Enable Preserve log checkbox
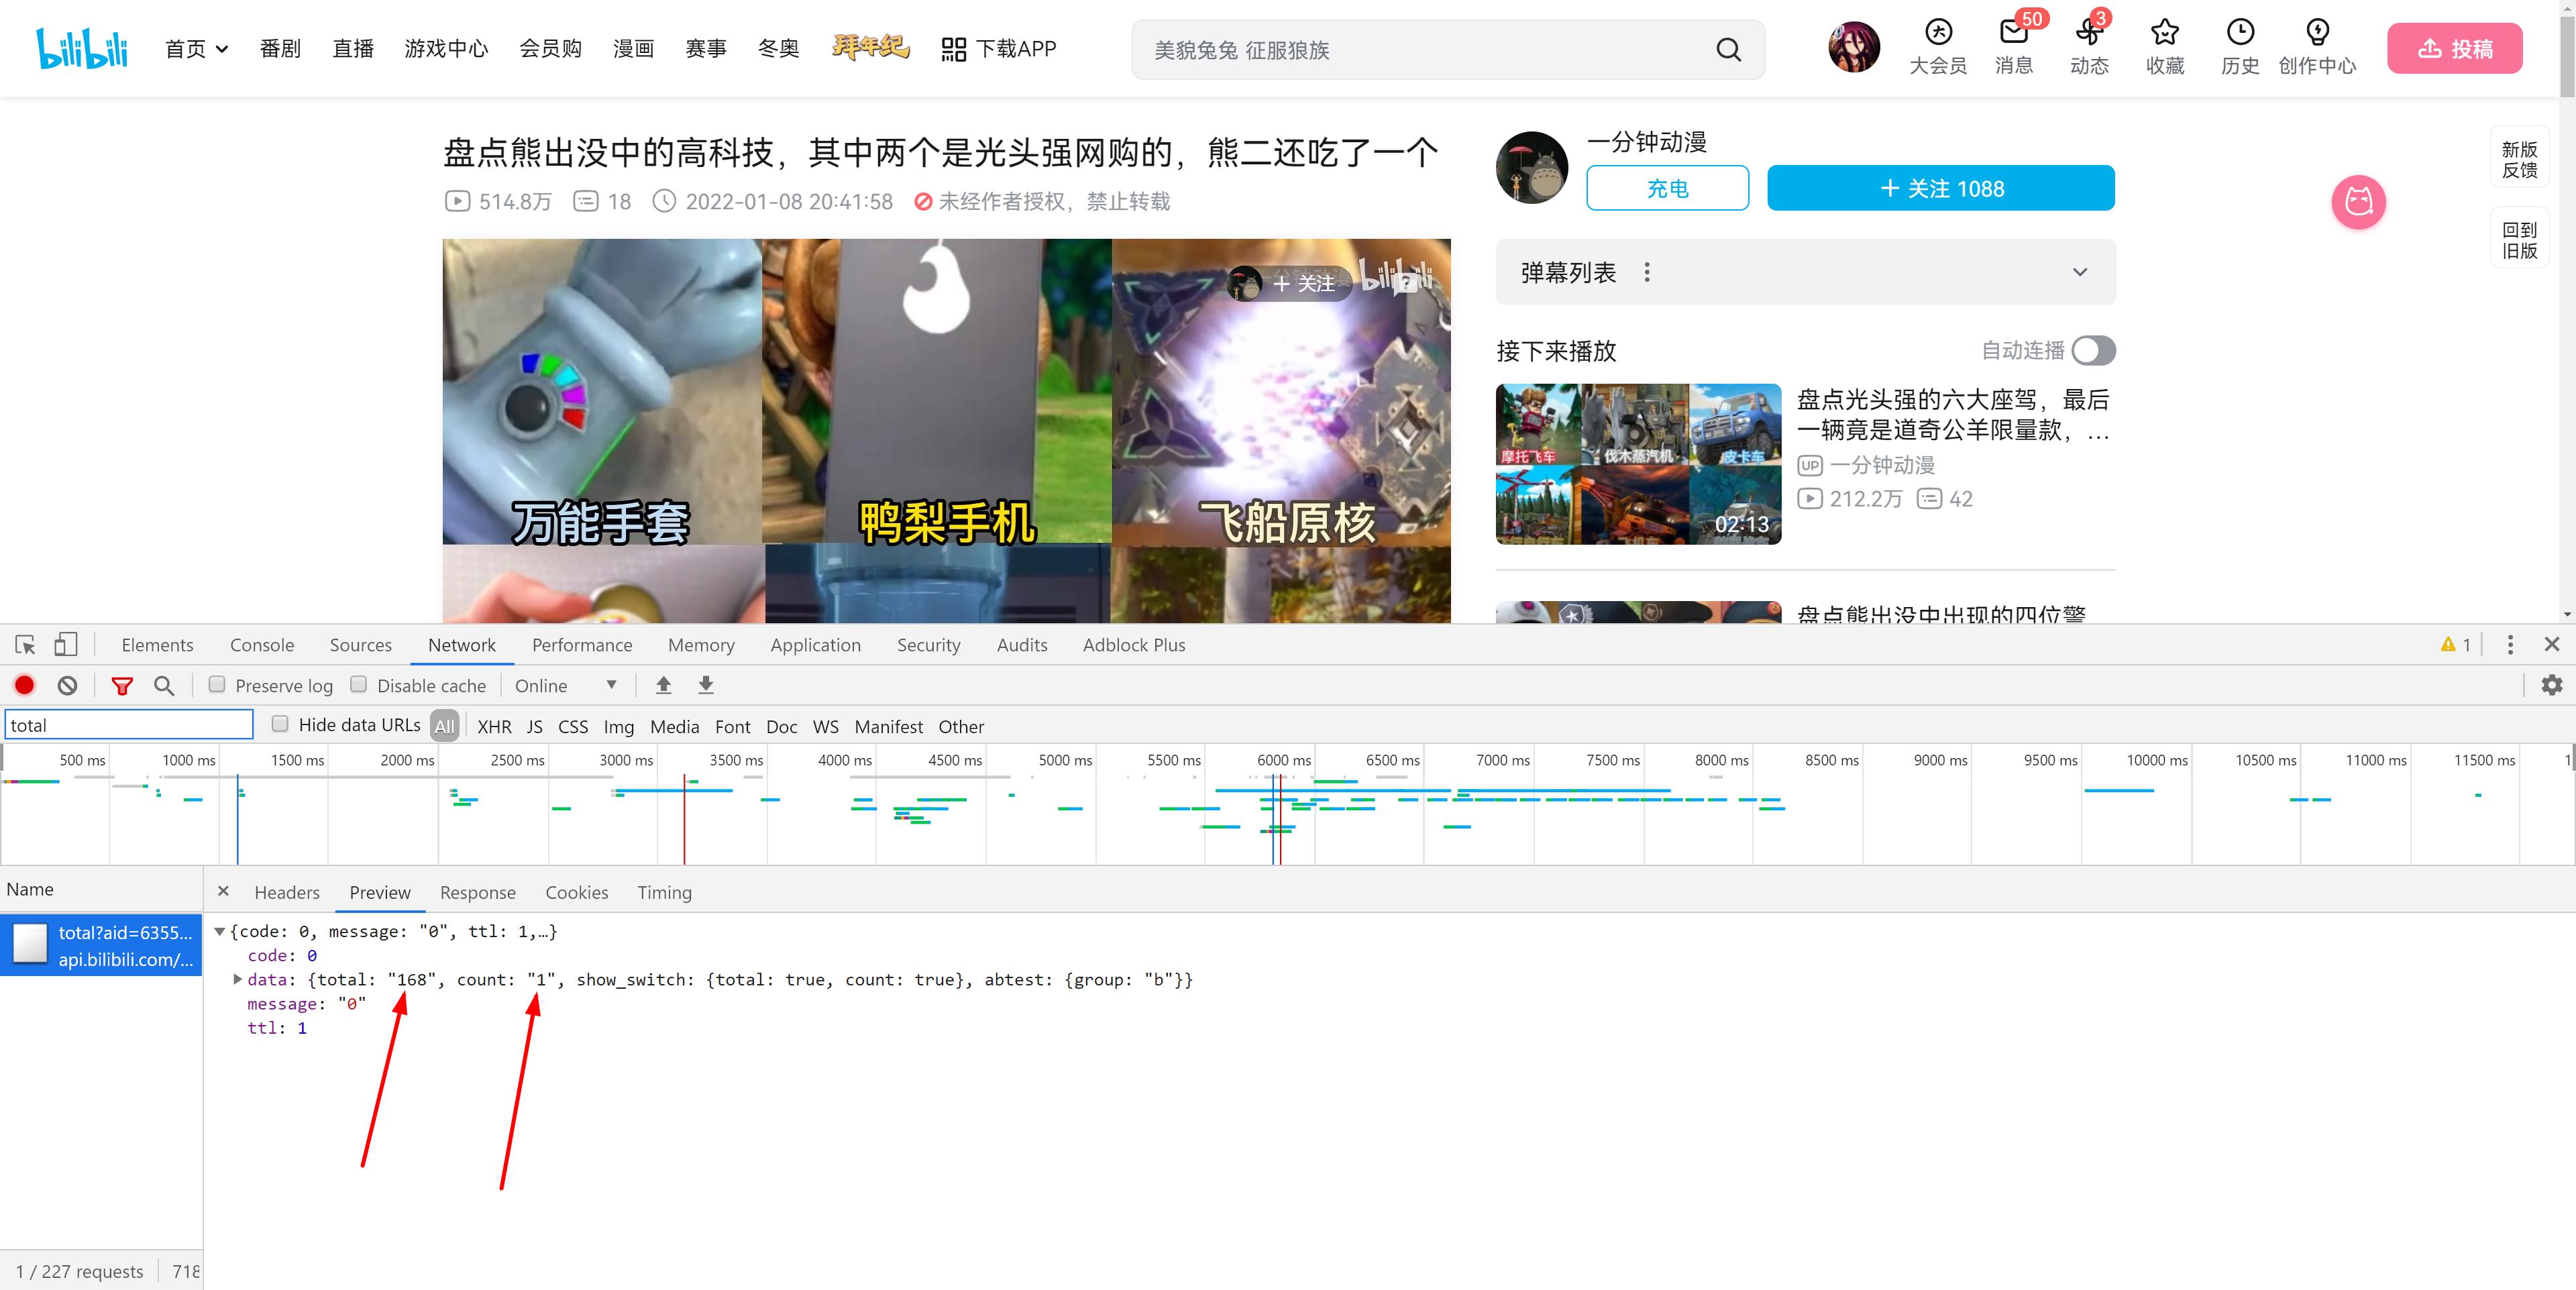This screenshot has height=1290, width=2576. pos(216,685)
